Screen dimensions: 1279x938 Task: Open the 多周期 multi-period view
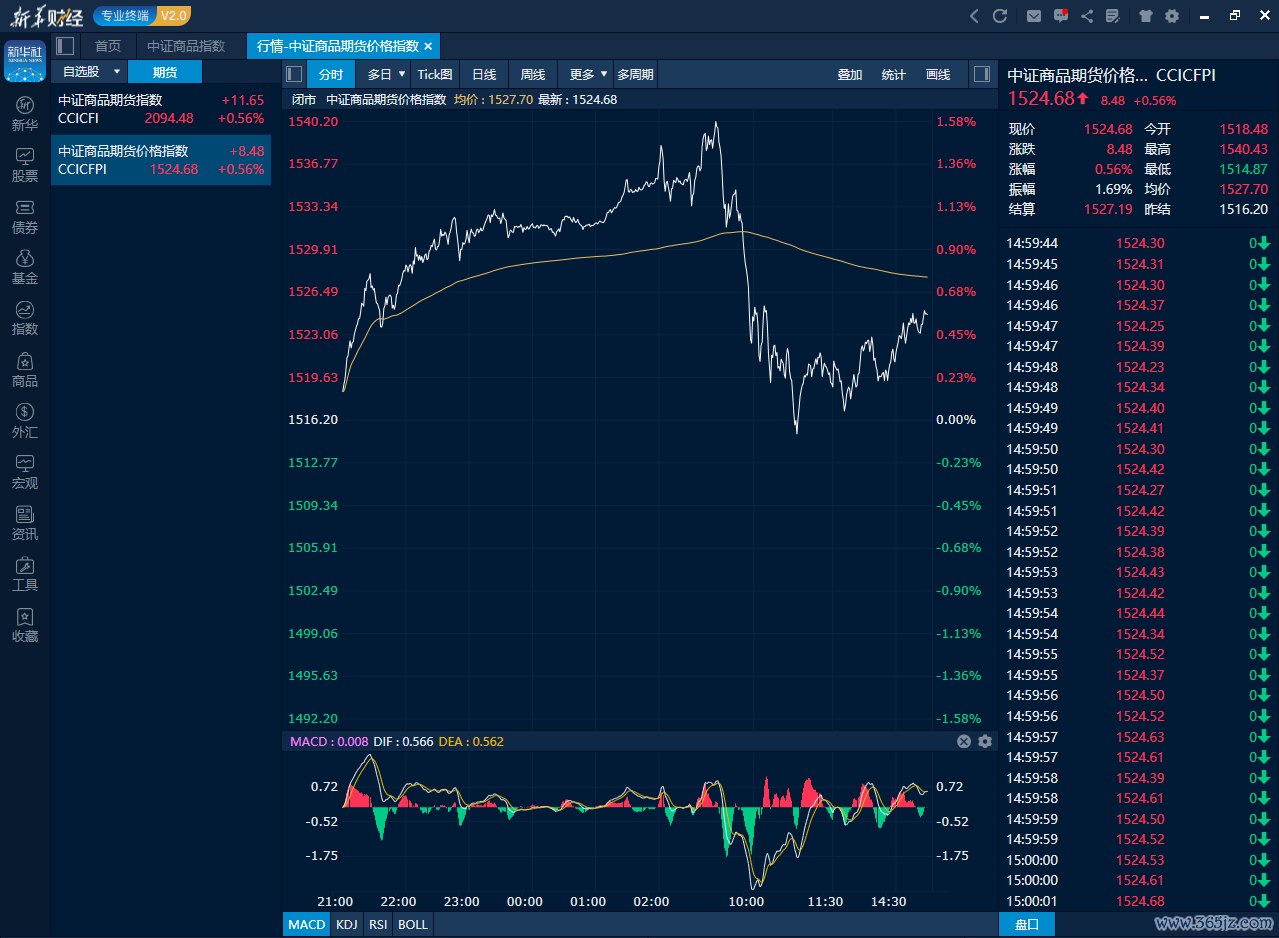coord(635,74)
